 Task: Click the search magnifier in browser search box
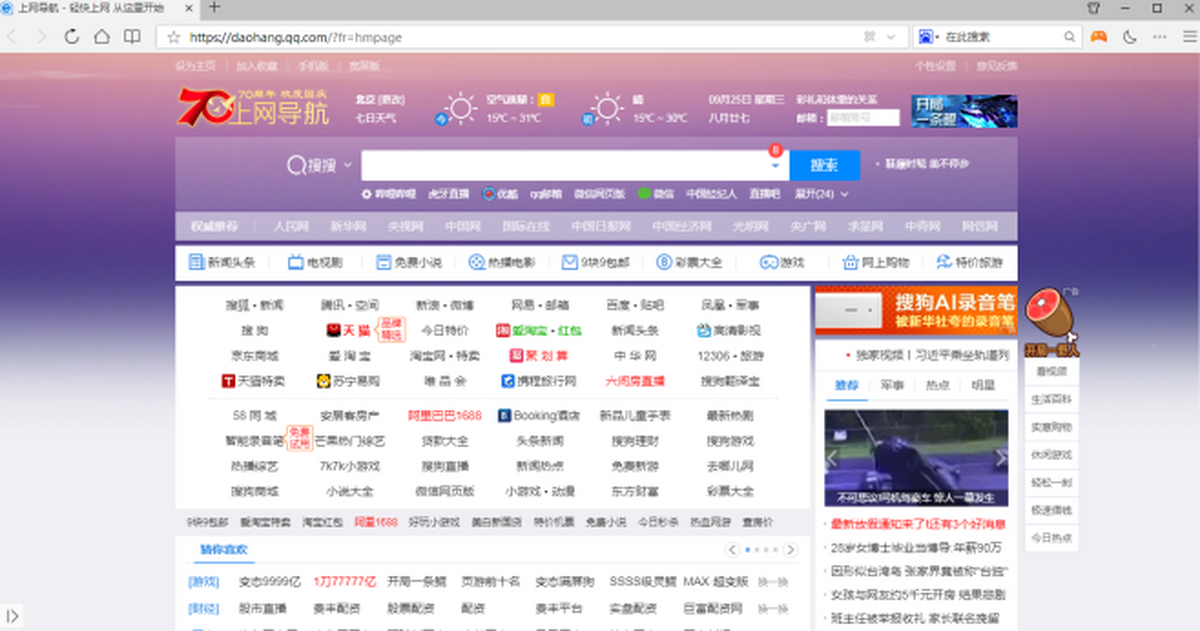1069,37
